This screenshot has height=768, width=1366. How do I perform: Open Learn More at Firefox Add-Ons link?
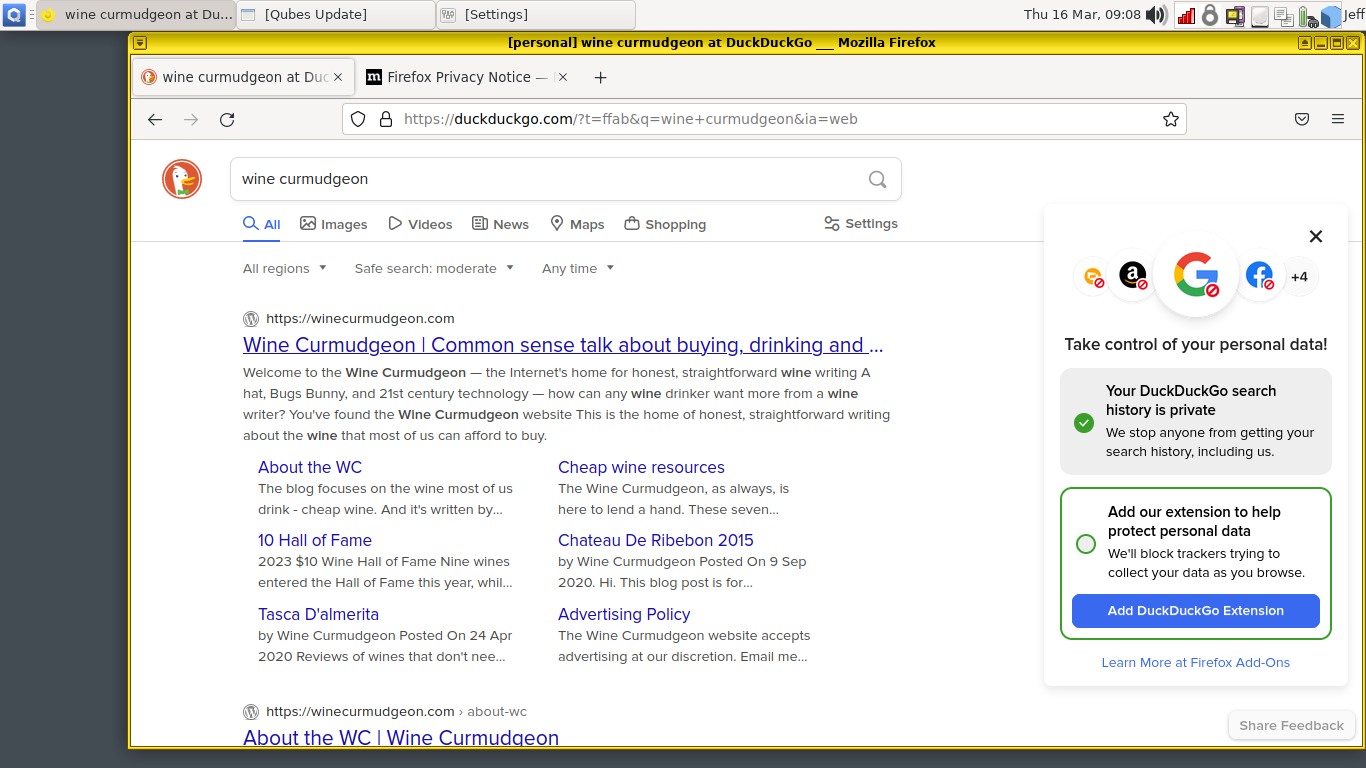click(1196, 662)
